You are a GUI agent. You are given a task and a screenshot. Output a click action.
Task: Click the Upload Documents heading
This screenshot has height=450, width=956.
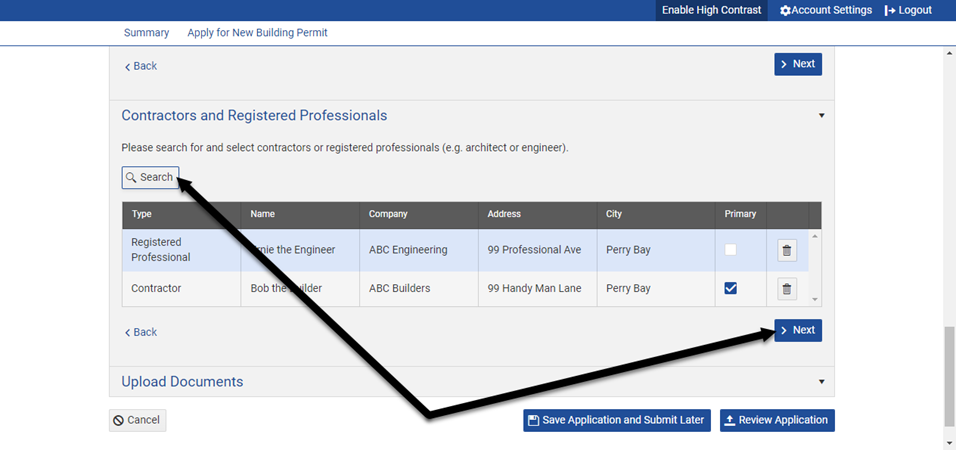pos(182,382)
